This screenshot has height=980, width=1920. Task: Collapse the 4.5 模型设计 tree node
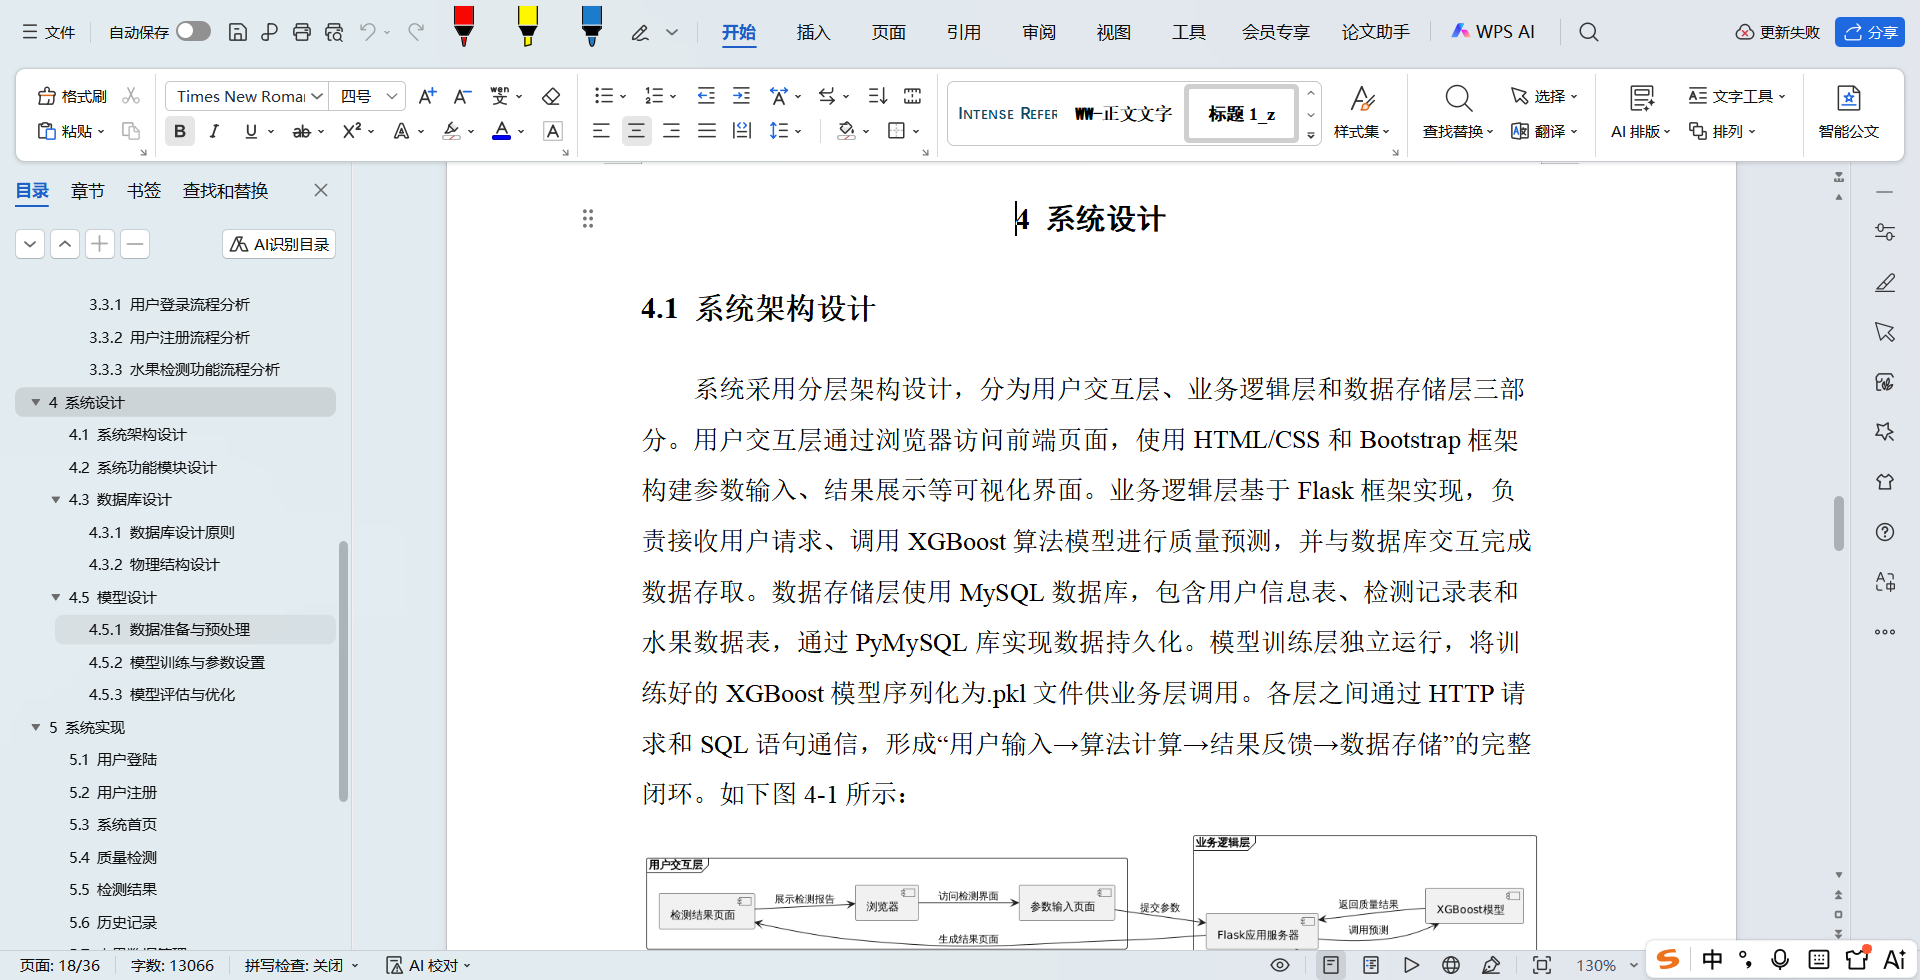[56, 597]
